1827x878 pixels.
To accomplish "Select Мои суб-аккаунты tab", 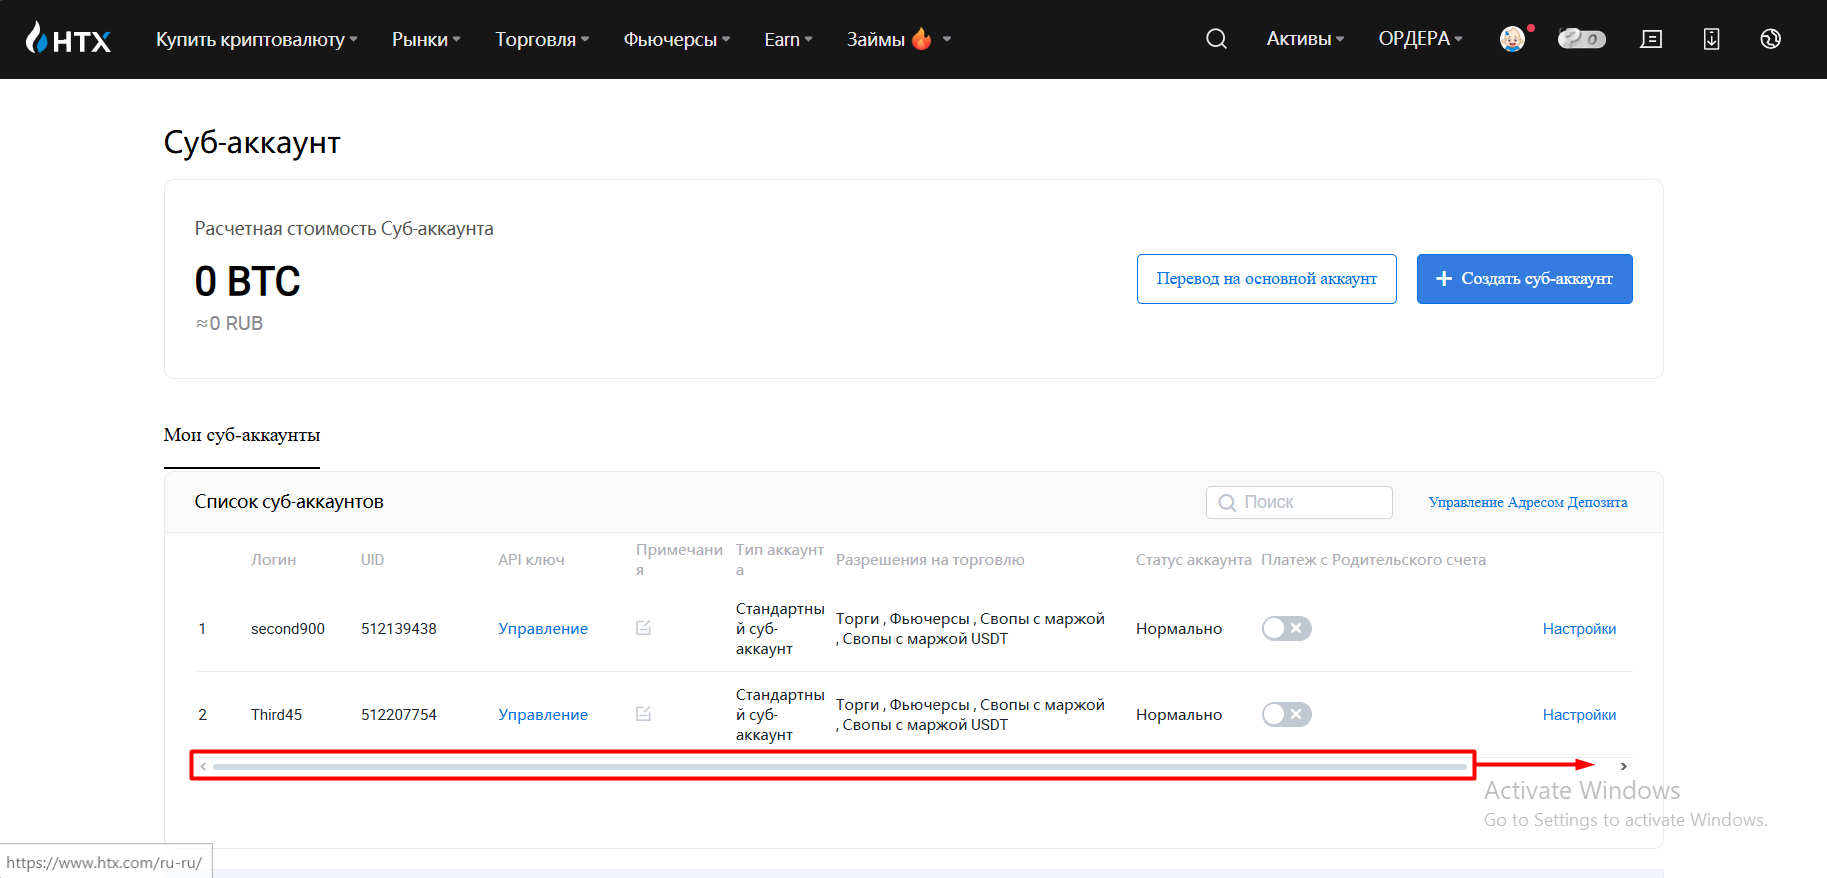I will pyautogui.click(x=242, y=435).
